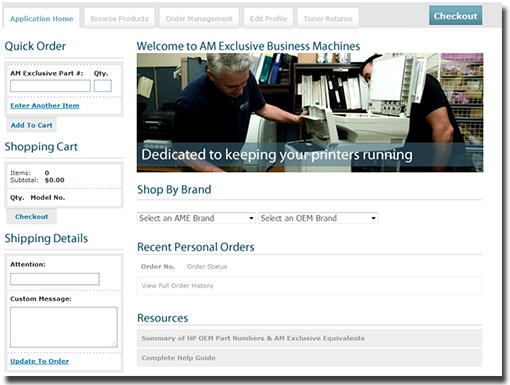Click the Qty. input box
510x385 pixels.
103,86
